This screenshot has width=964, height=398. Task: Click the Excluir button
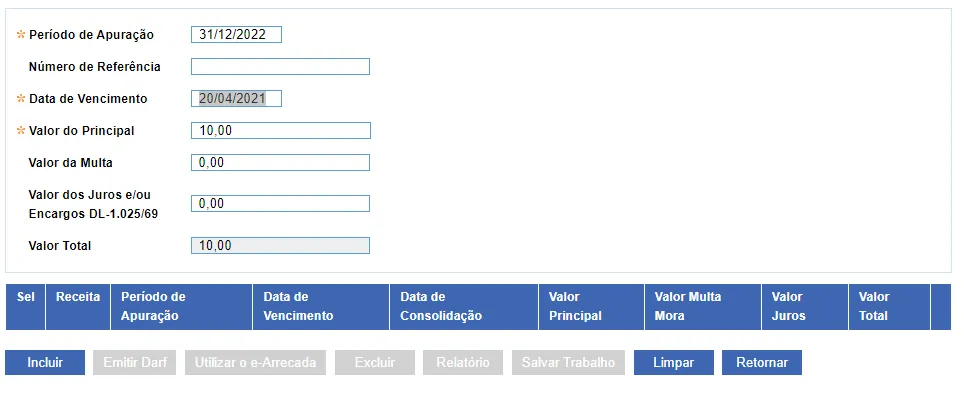click(375, 362)
